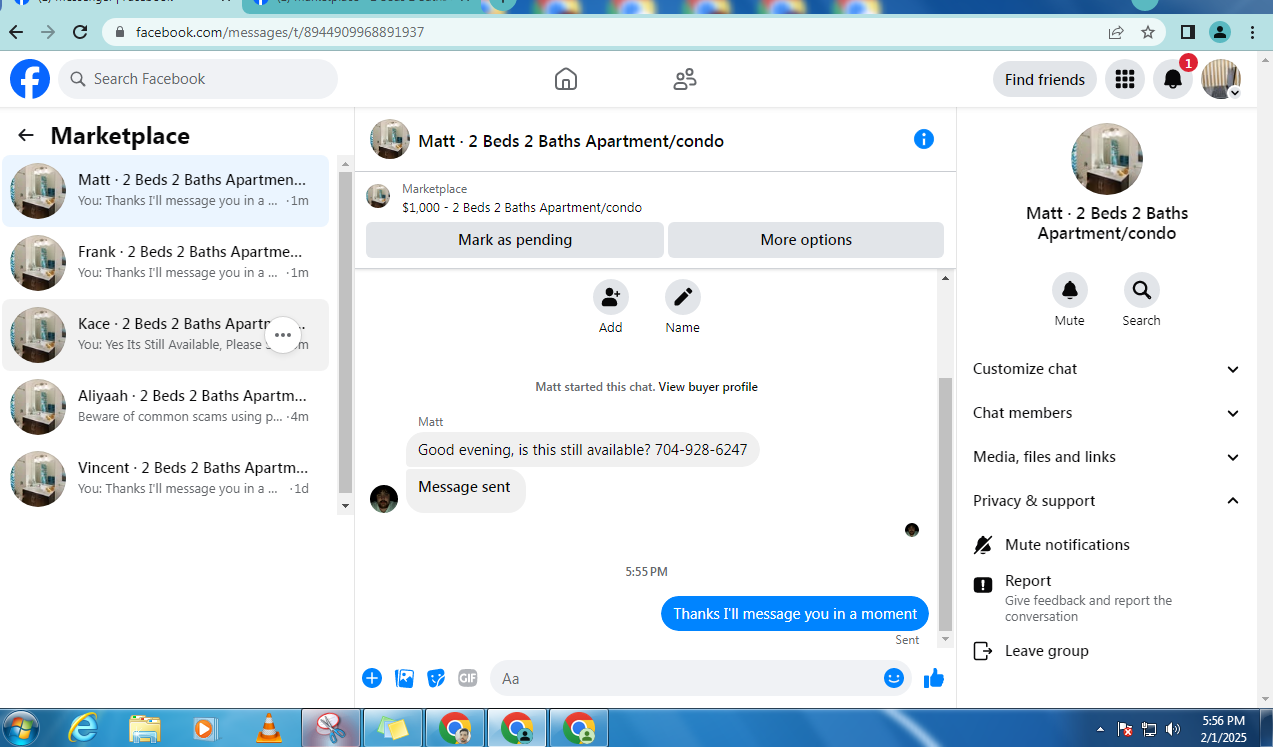Open the $1,000 Marketplace listing banner
This screenshot has width=1273, height=747.
tap(655, 198)
